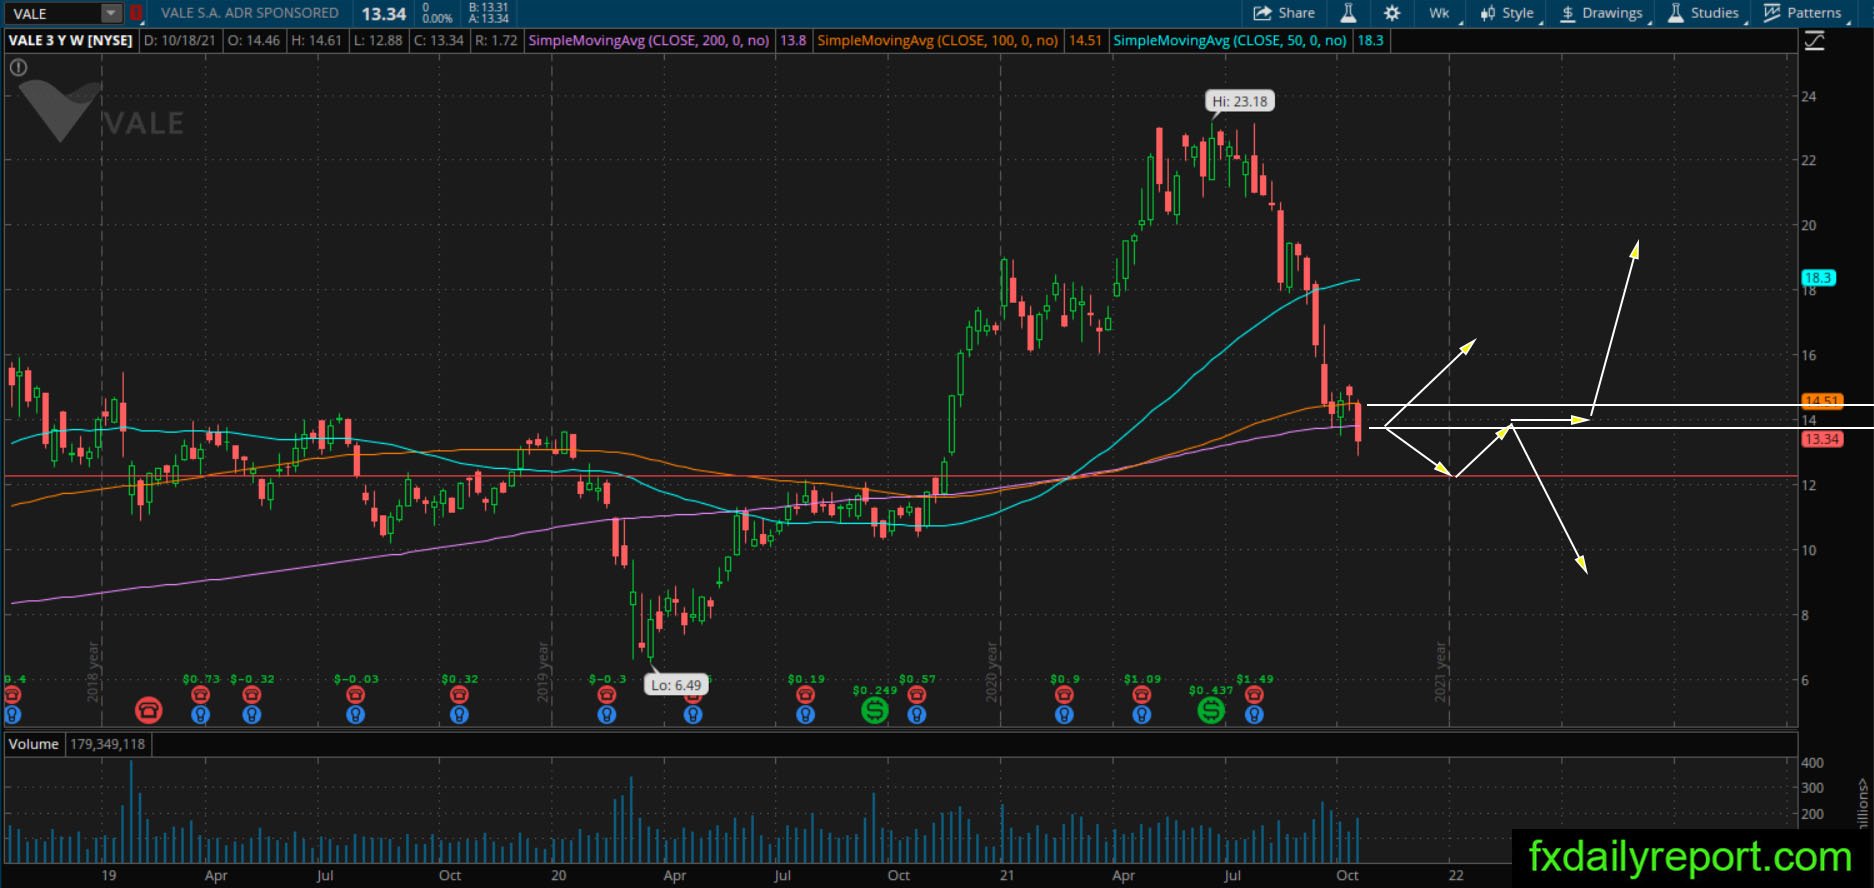
Task: Click the A: 13.34 ask quote
Action: pyautogui.click(x=489, y=19)
